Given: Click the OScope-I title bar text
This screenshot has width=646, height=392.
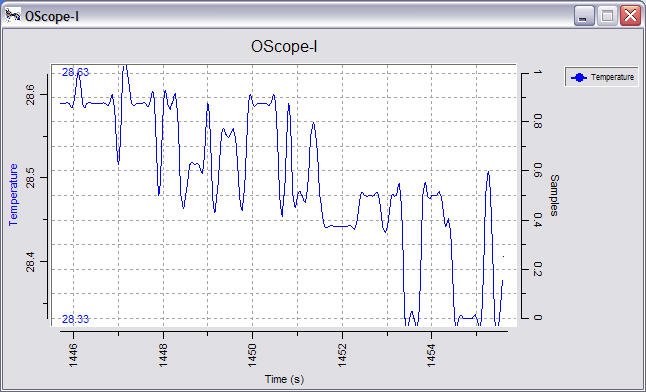Looking at the screenshot, I should tap(52, 16).
